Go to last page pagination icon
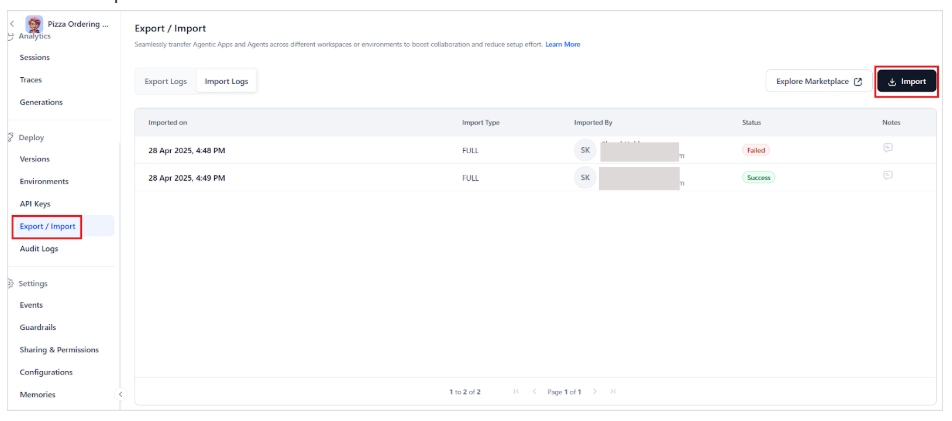This screenshot has height=421, width=952. coord(613,392)
